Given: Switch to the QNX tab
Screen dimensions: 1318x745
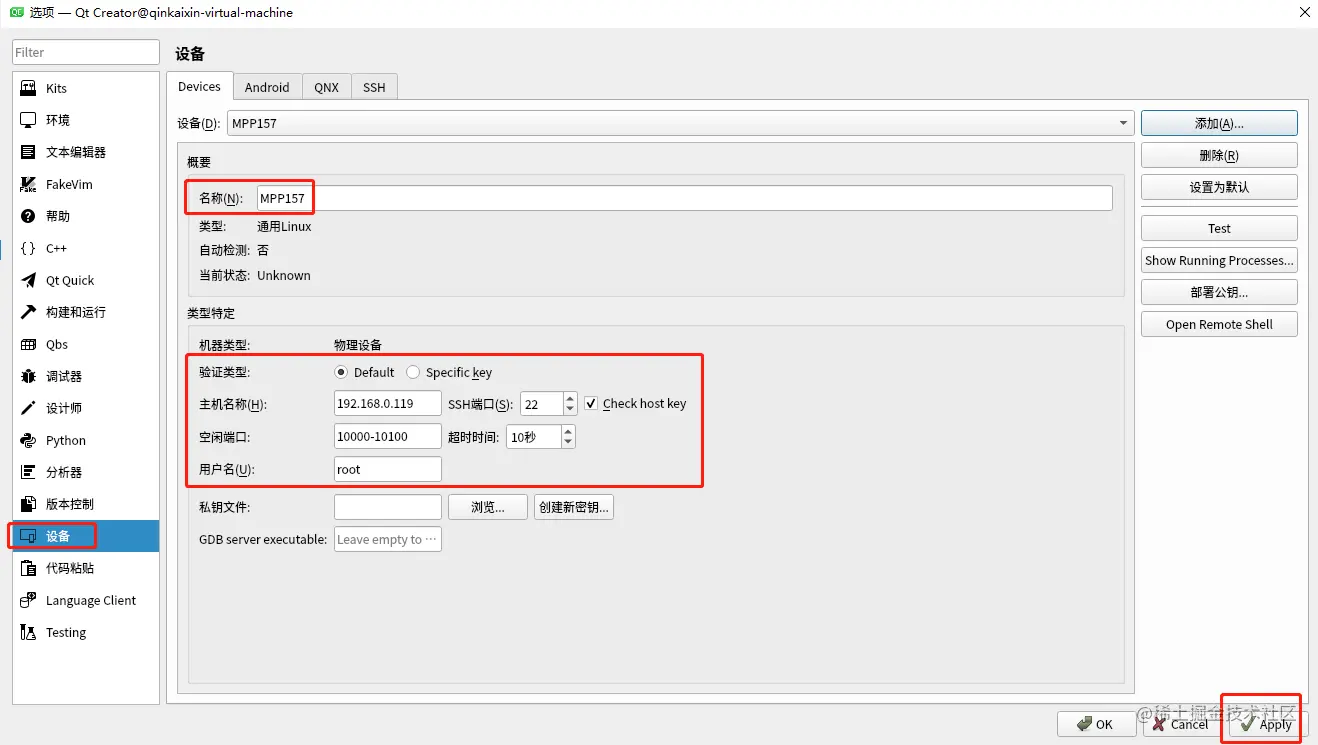Looking at the screenshot, I should pos(326,87).
